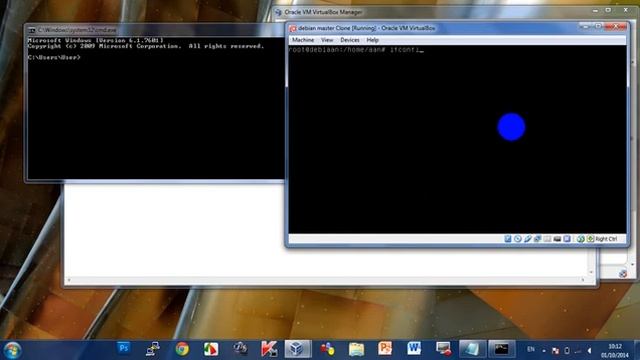Open the monitor with red mark taskbar icon

coord(443,349)
